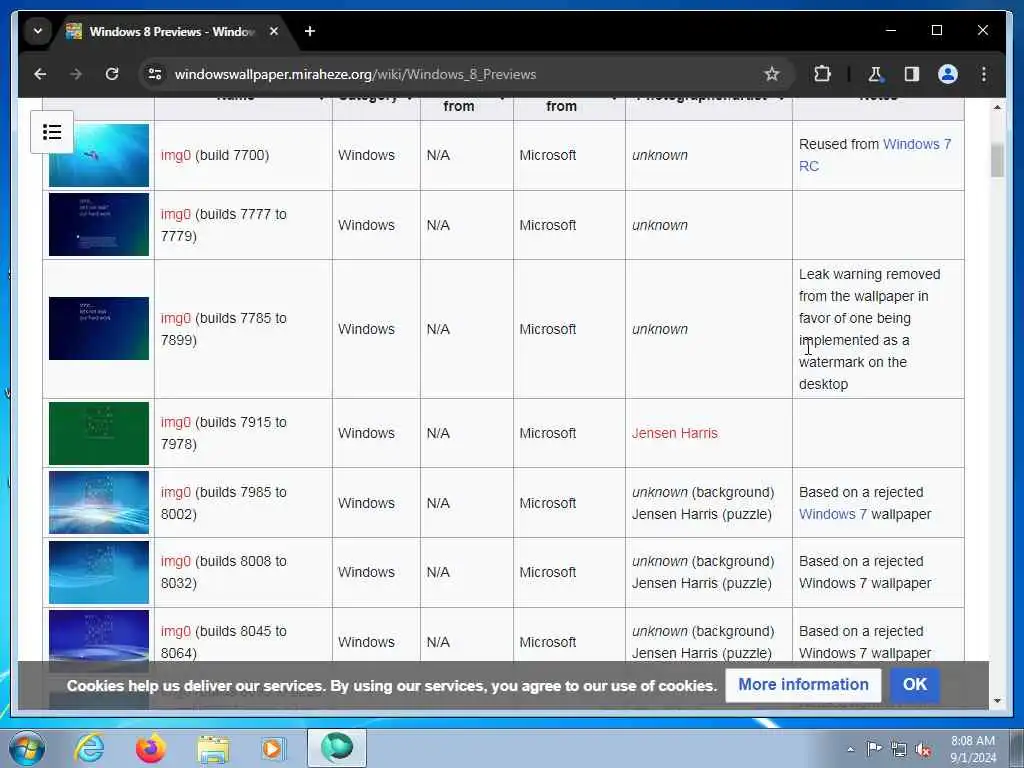Open the builds 7985 to 8002 wallpaper thumbnail
Image resolution: width=1024 pixels, height=768 pixels.
(x=99, y=503)
